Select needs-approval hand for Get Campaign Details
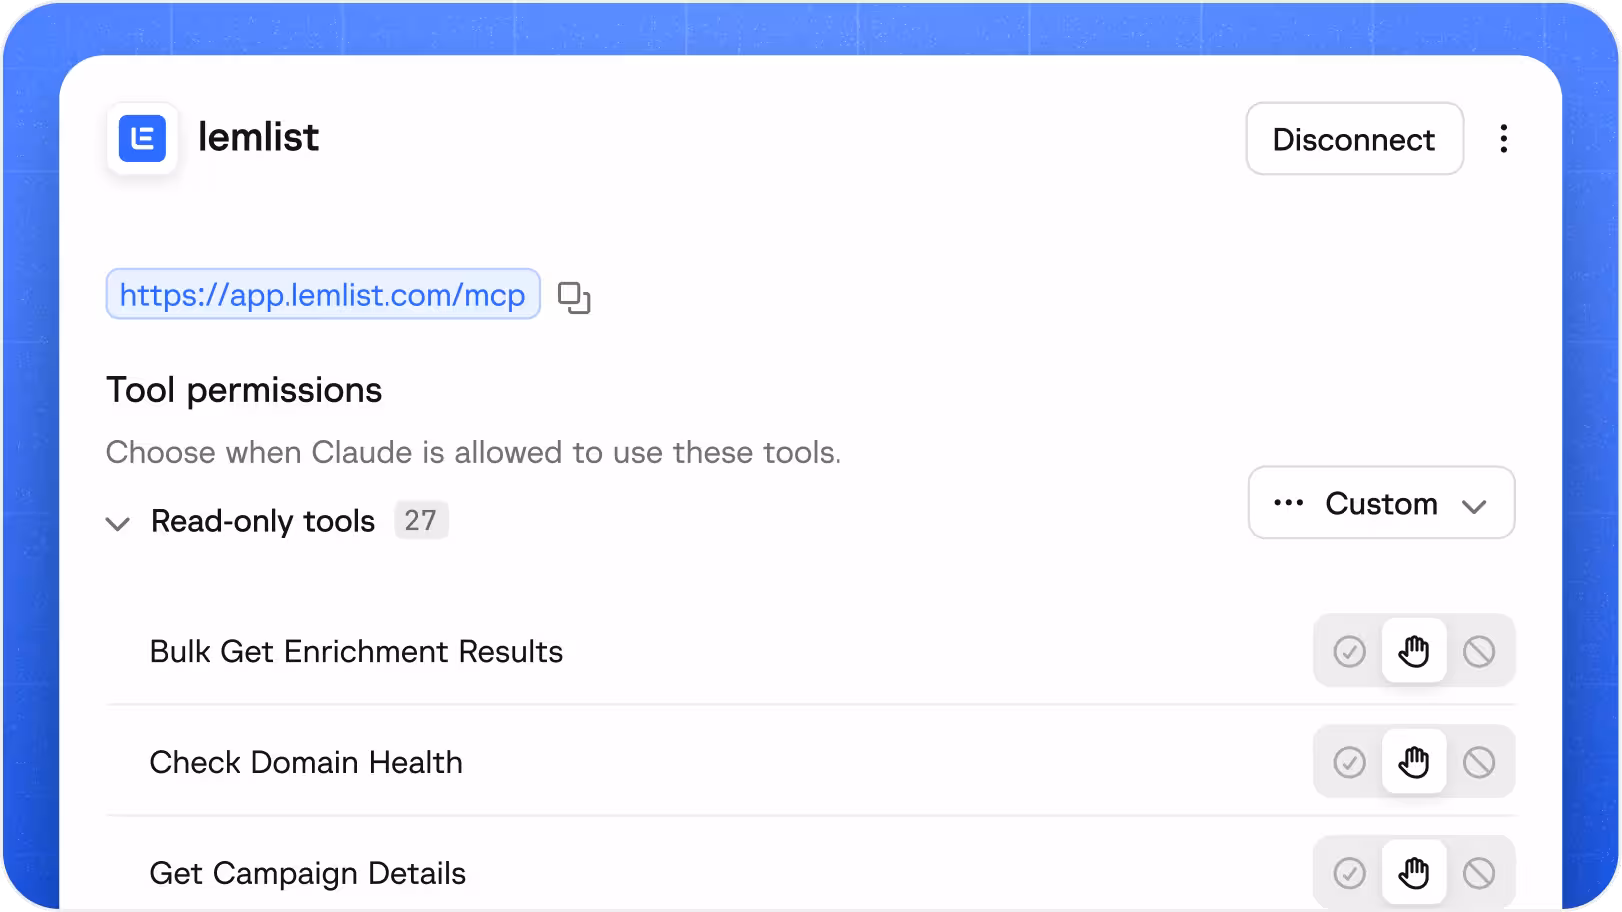Image resolution: width=1622 pixels, height=912 pixels. coord(1414,874)
